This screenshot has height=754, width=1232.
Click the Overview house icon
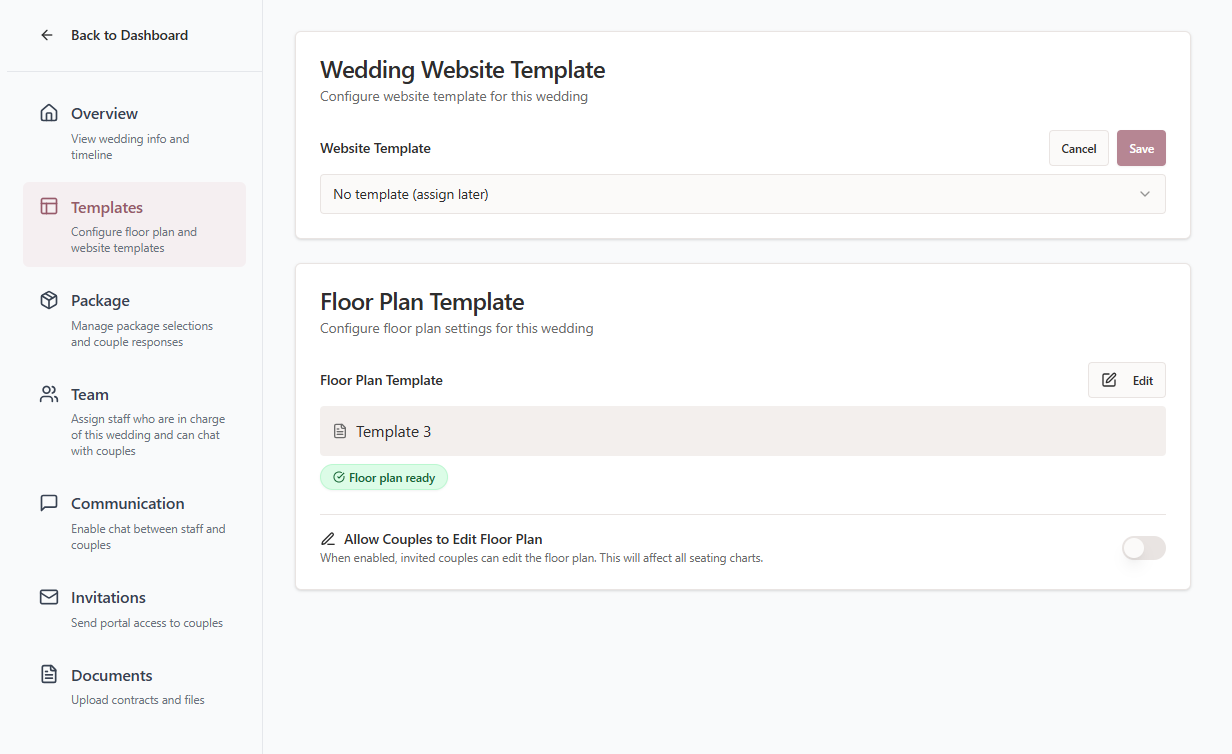49,113
